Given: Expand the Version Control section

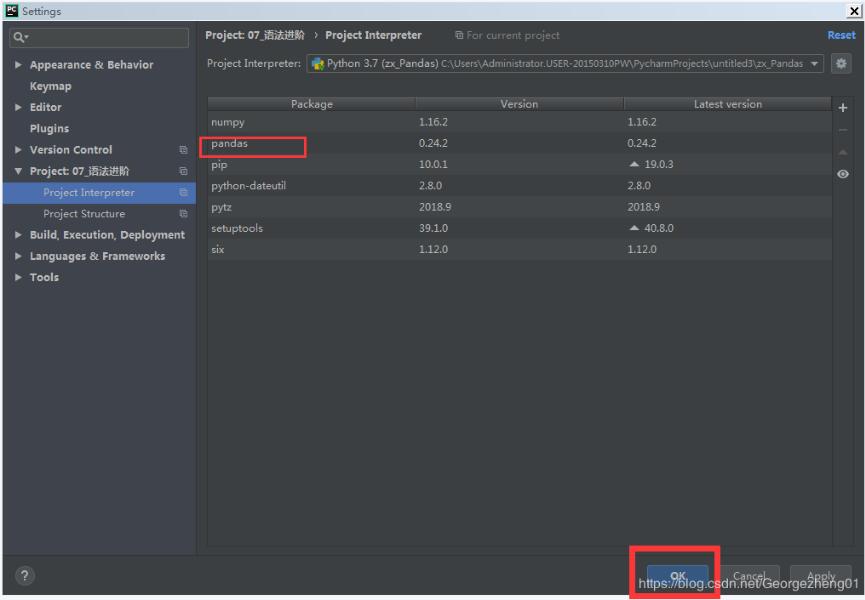Looking at the screenshot, I should click(18, 150).
